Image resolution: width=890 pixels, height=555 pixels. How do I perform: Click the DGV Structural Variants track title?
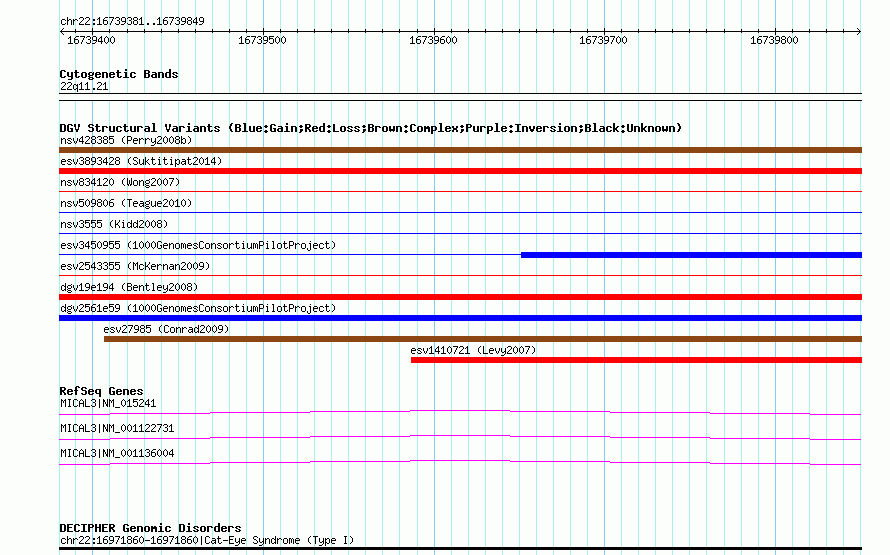click(x=371, y=128)
